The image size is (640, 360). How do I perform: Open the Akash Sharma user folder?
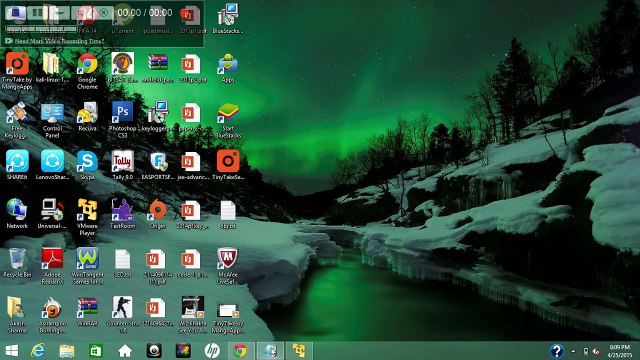pyautogui.click(x=17, y=314)
